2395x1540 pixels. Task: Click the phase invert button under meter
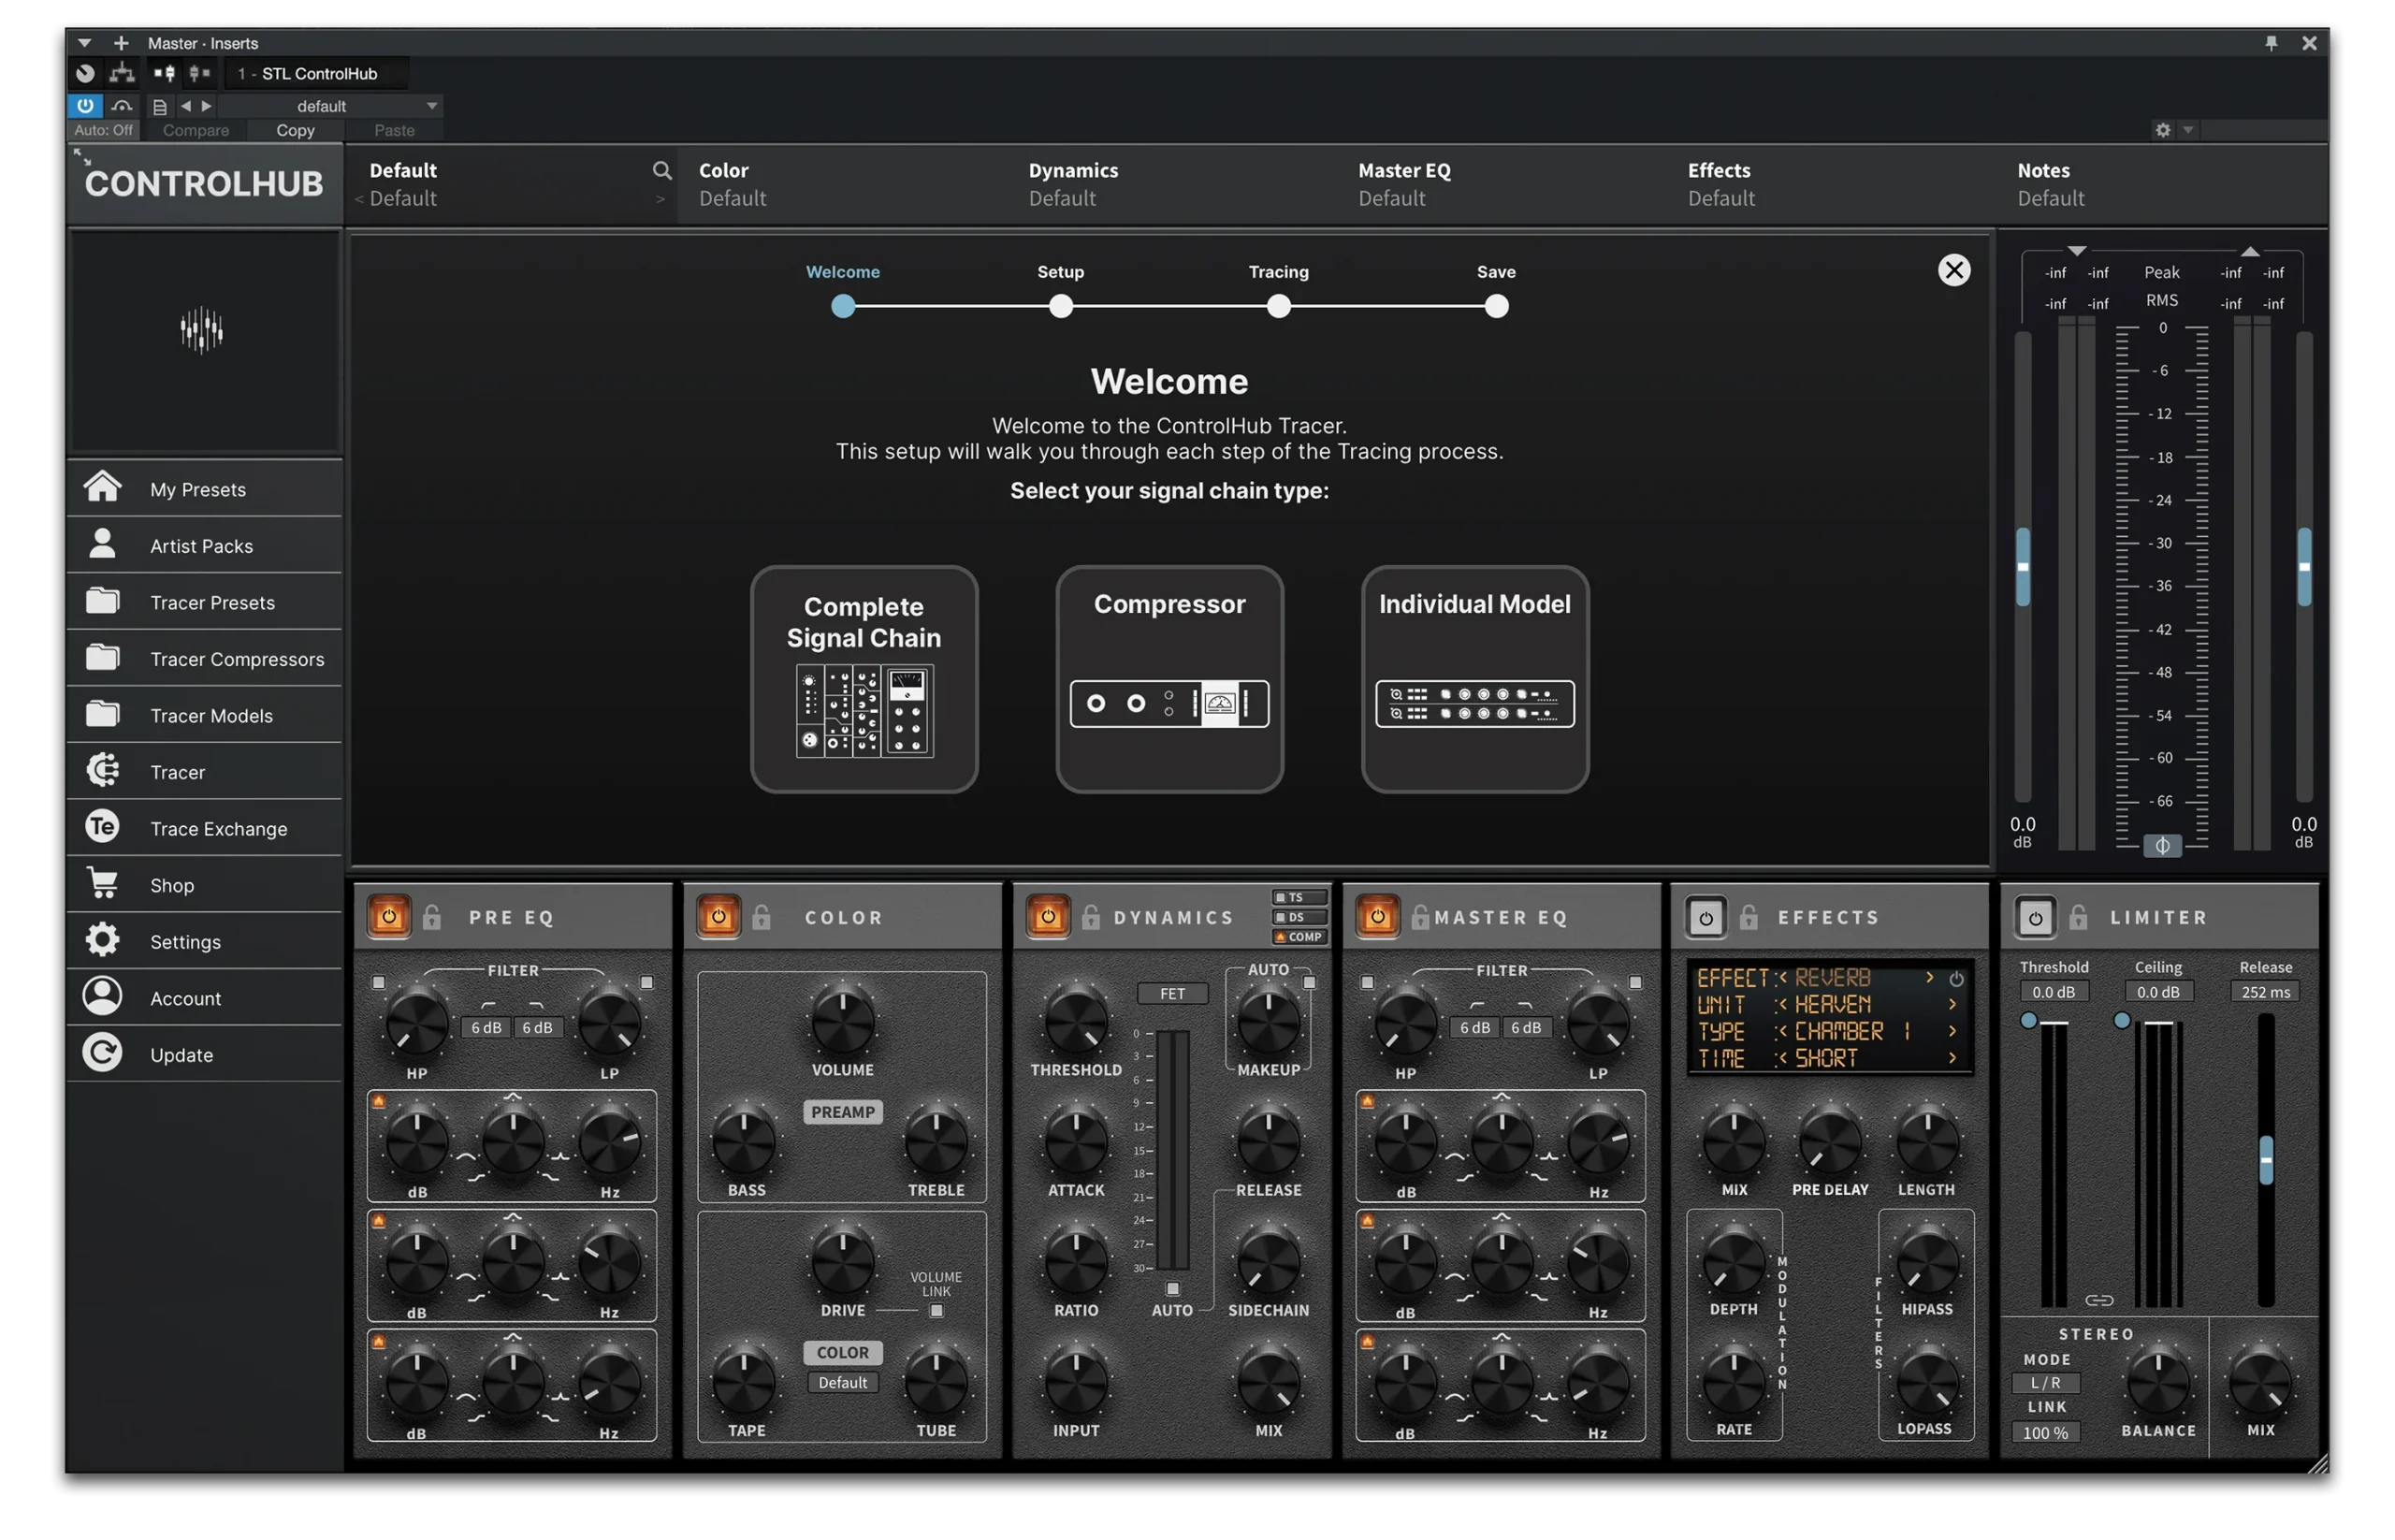(2162, 846)
